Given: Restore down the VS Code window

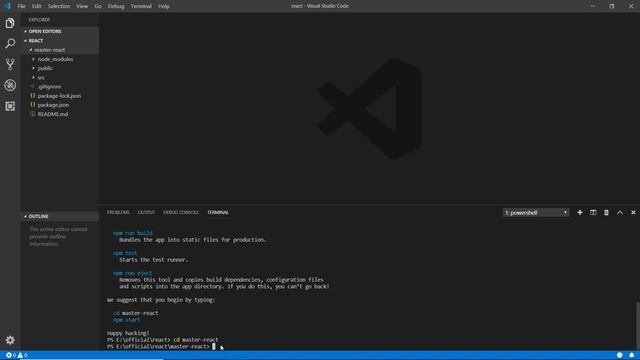Looking at the screenshot, I should click(611, 6).
